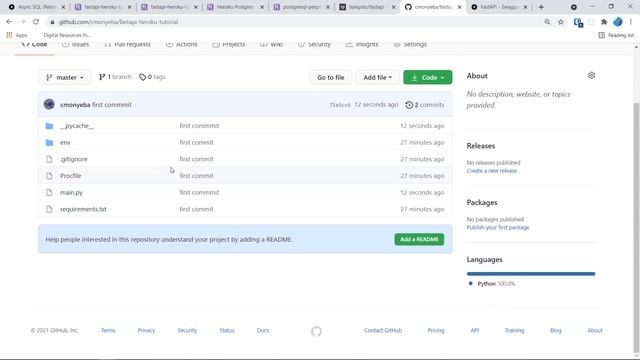Click Go to file button
Viewport: 640px width, 360px height.
pos(331,77)
